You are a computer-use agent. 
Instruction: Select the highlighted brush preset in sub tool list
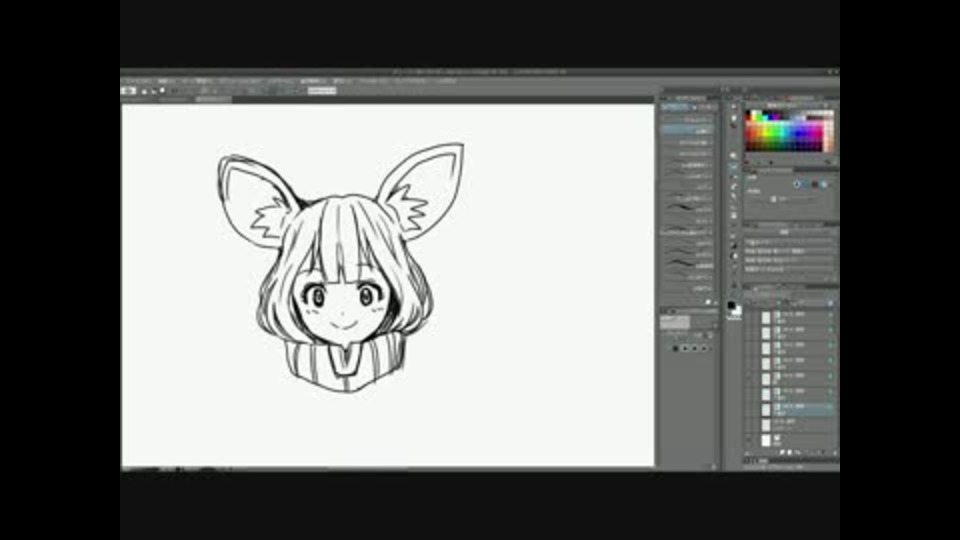click(x=687, y=131)
